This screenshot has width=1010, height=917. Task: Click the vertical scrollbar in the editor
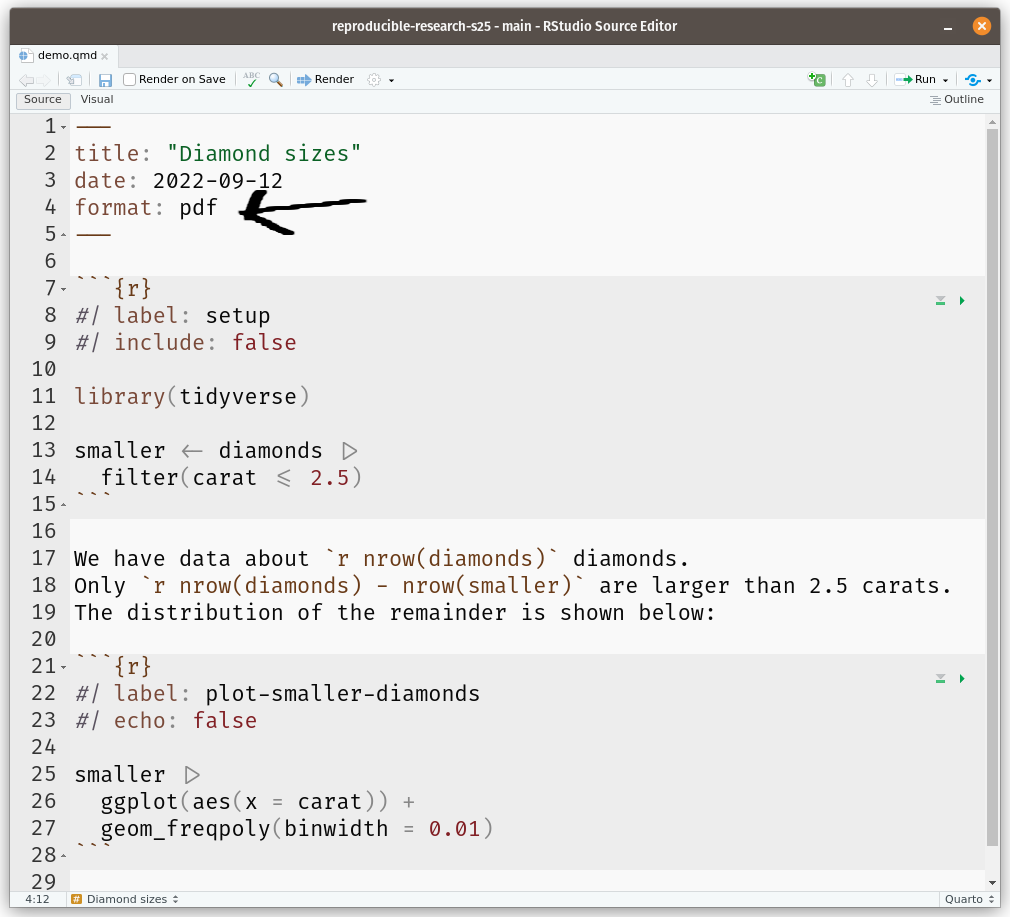pos(992,480)
